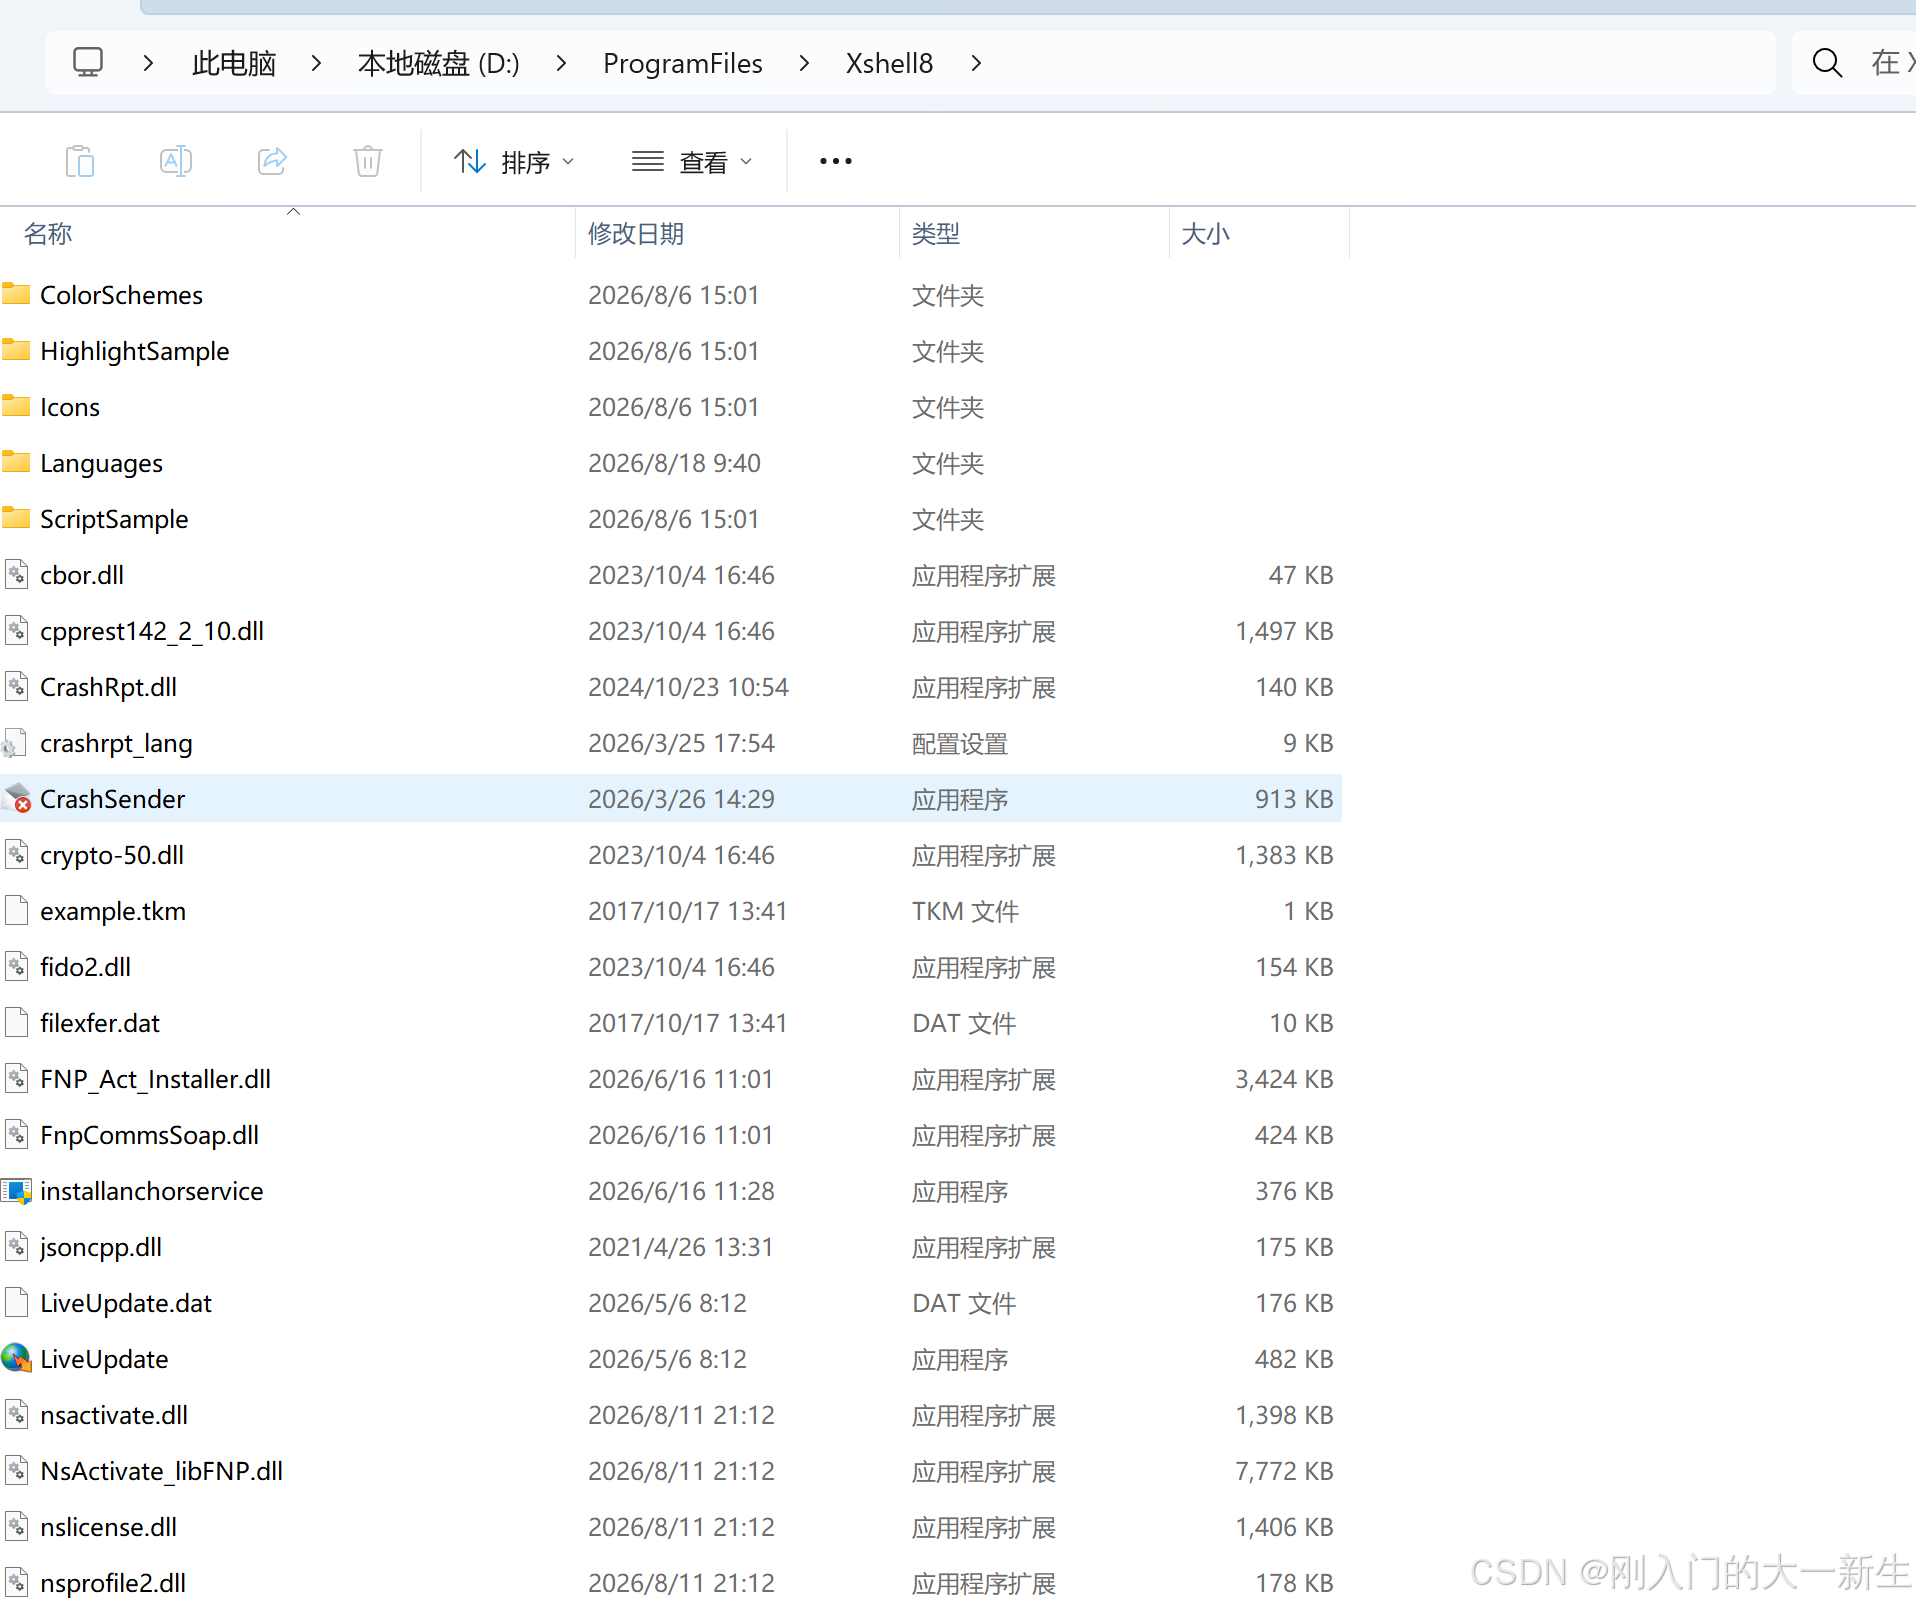Viewport: 1916px width, 1604px height.
Task: Click the crypto-50.dll file icon
Action: tap(16, 854)
